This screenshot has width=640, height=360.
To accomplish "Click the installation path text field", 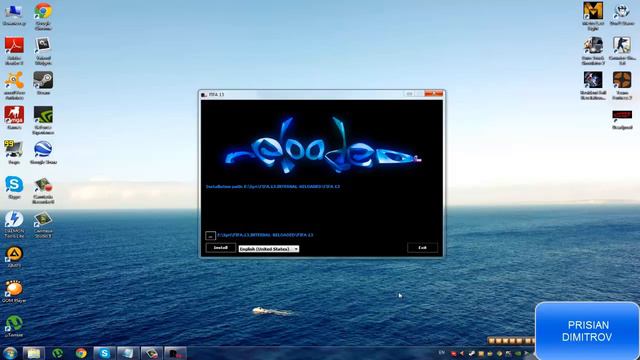I will click(x=265, y=235).
